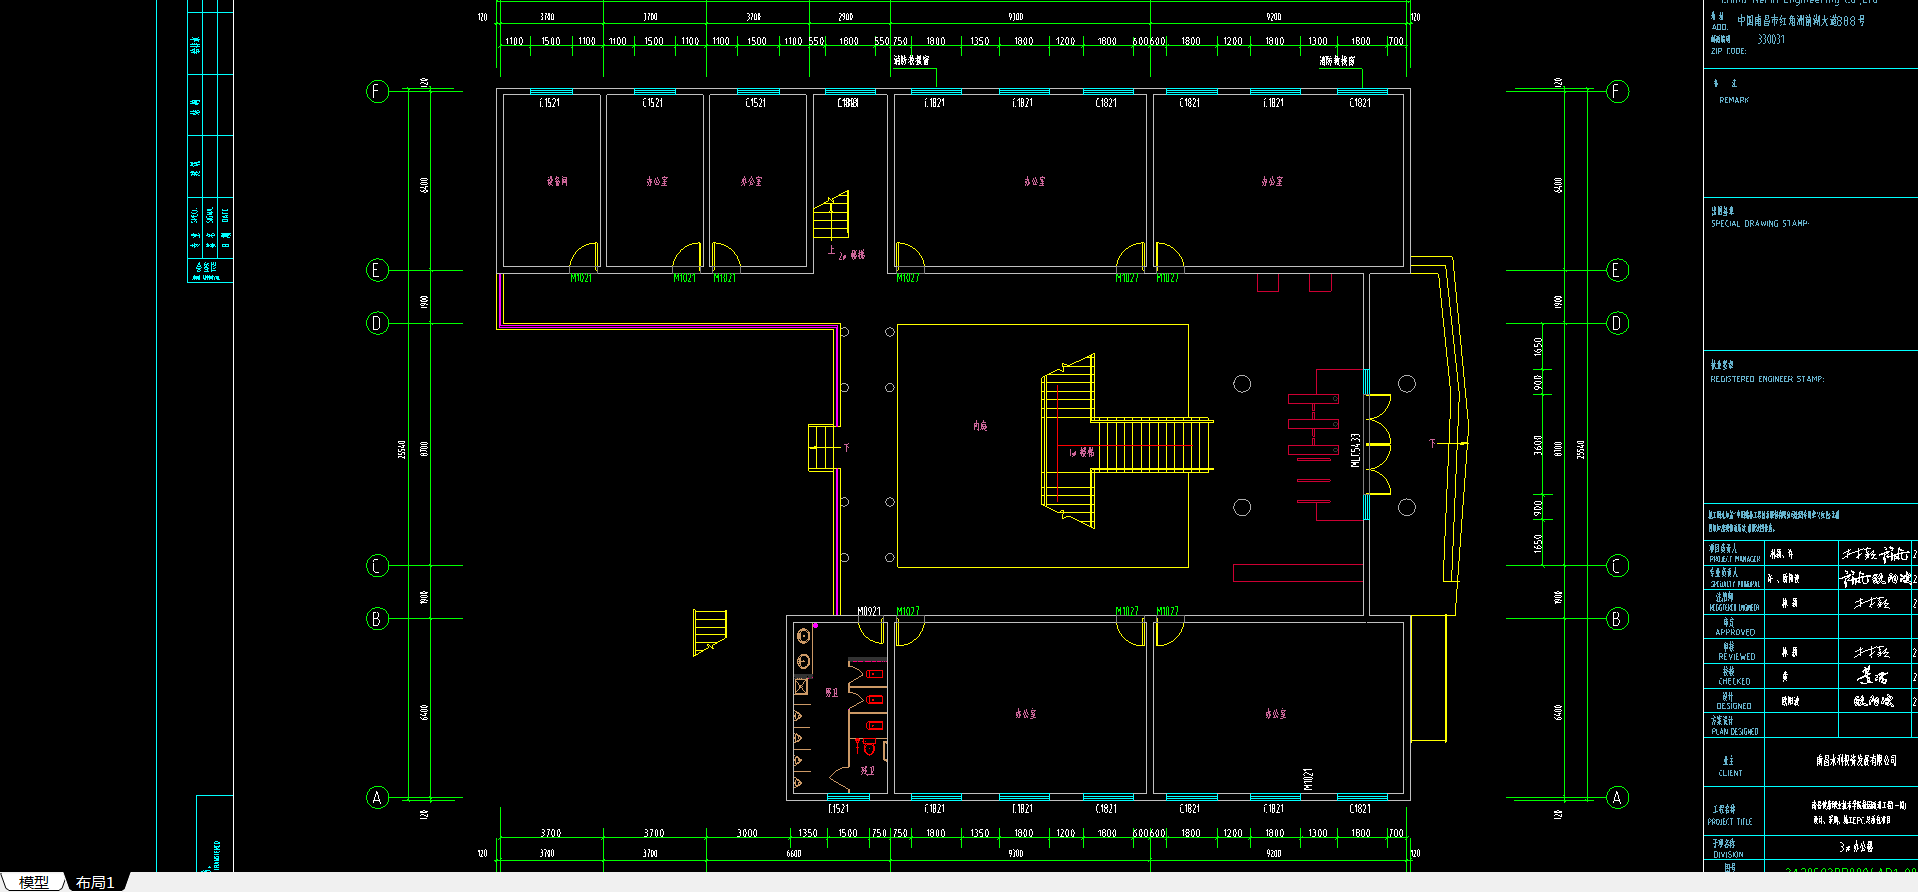Screen dimensions: 1918x892
Task: Switch to the 模型 model tab
Action: coord(33,882)
